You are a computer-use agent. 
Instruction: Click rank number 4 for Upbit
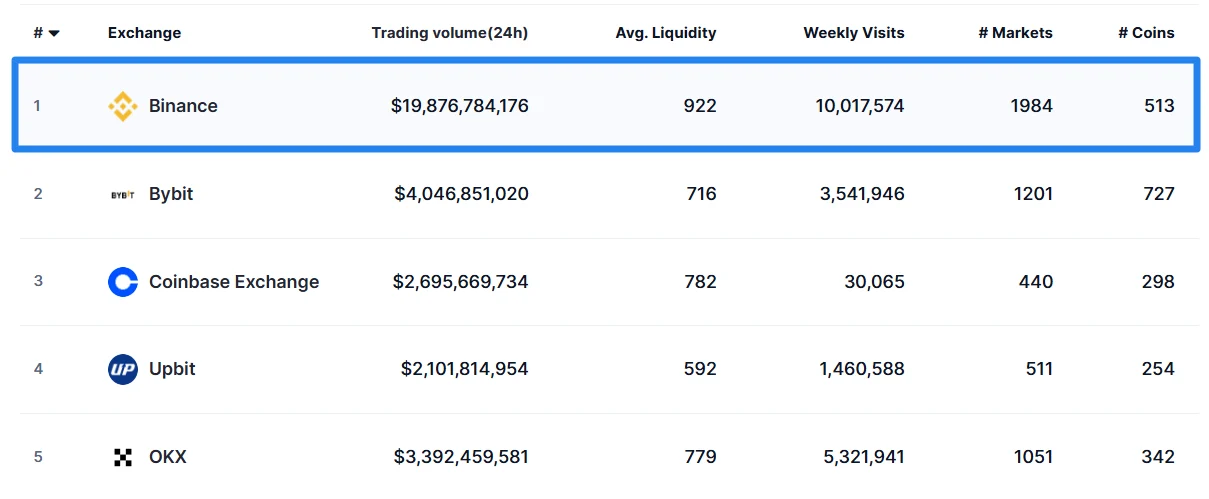tap(38, 369)
